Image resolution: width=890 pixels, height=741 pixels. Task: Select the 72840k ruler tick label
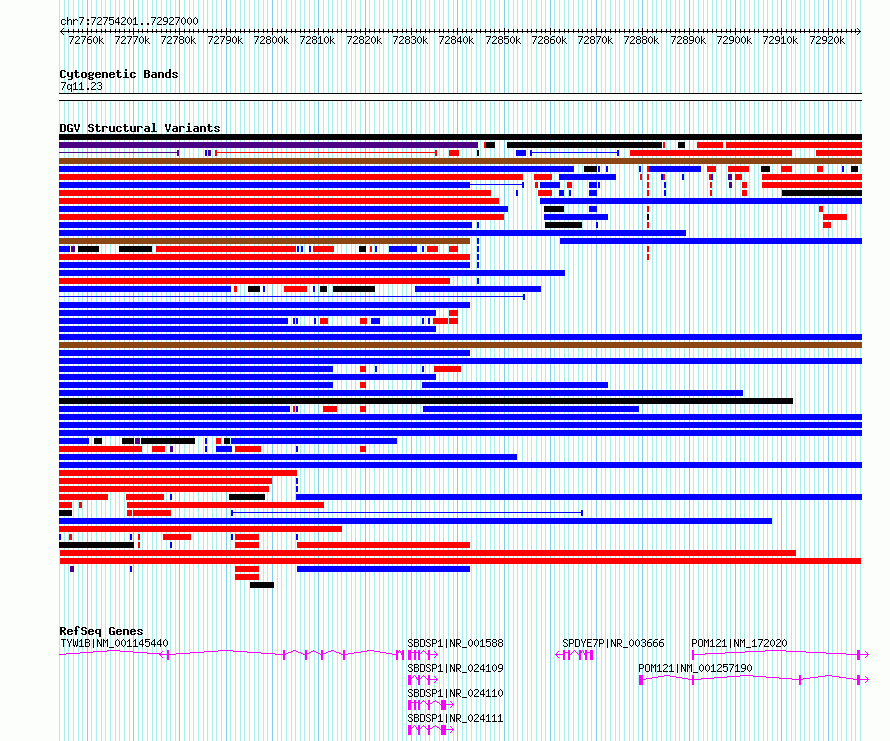pyautogui.click(x=456, y=40)
